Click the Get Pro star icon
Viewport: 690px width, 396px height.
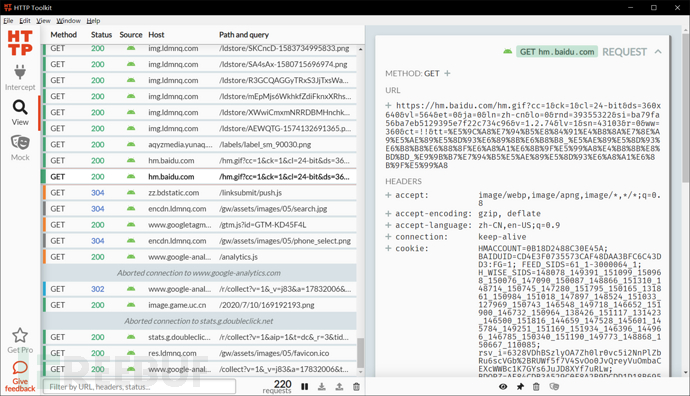pos(20,336)
